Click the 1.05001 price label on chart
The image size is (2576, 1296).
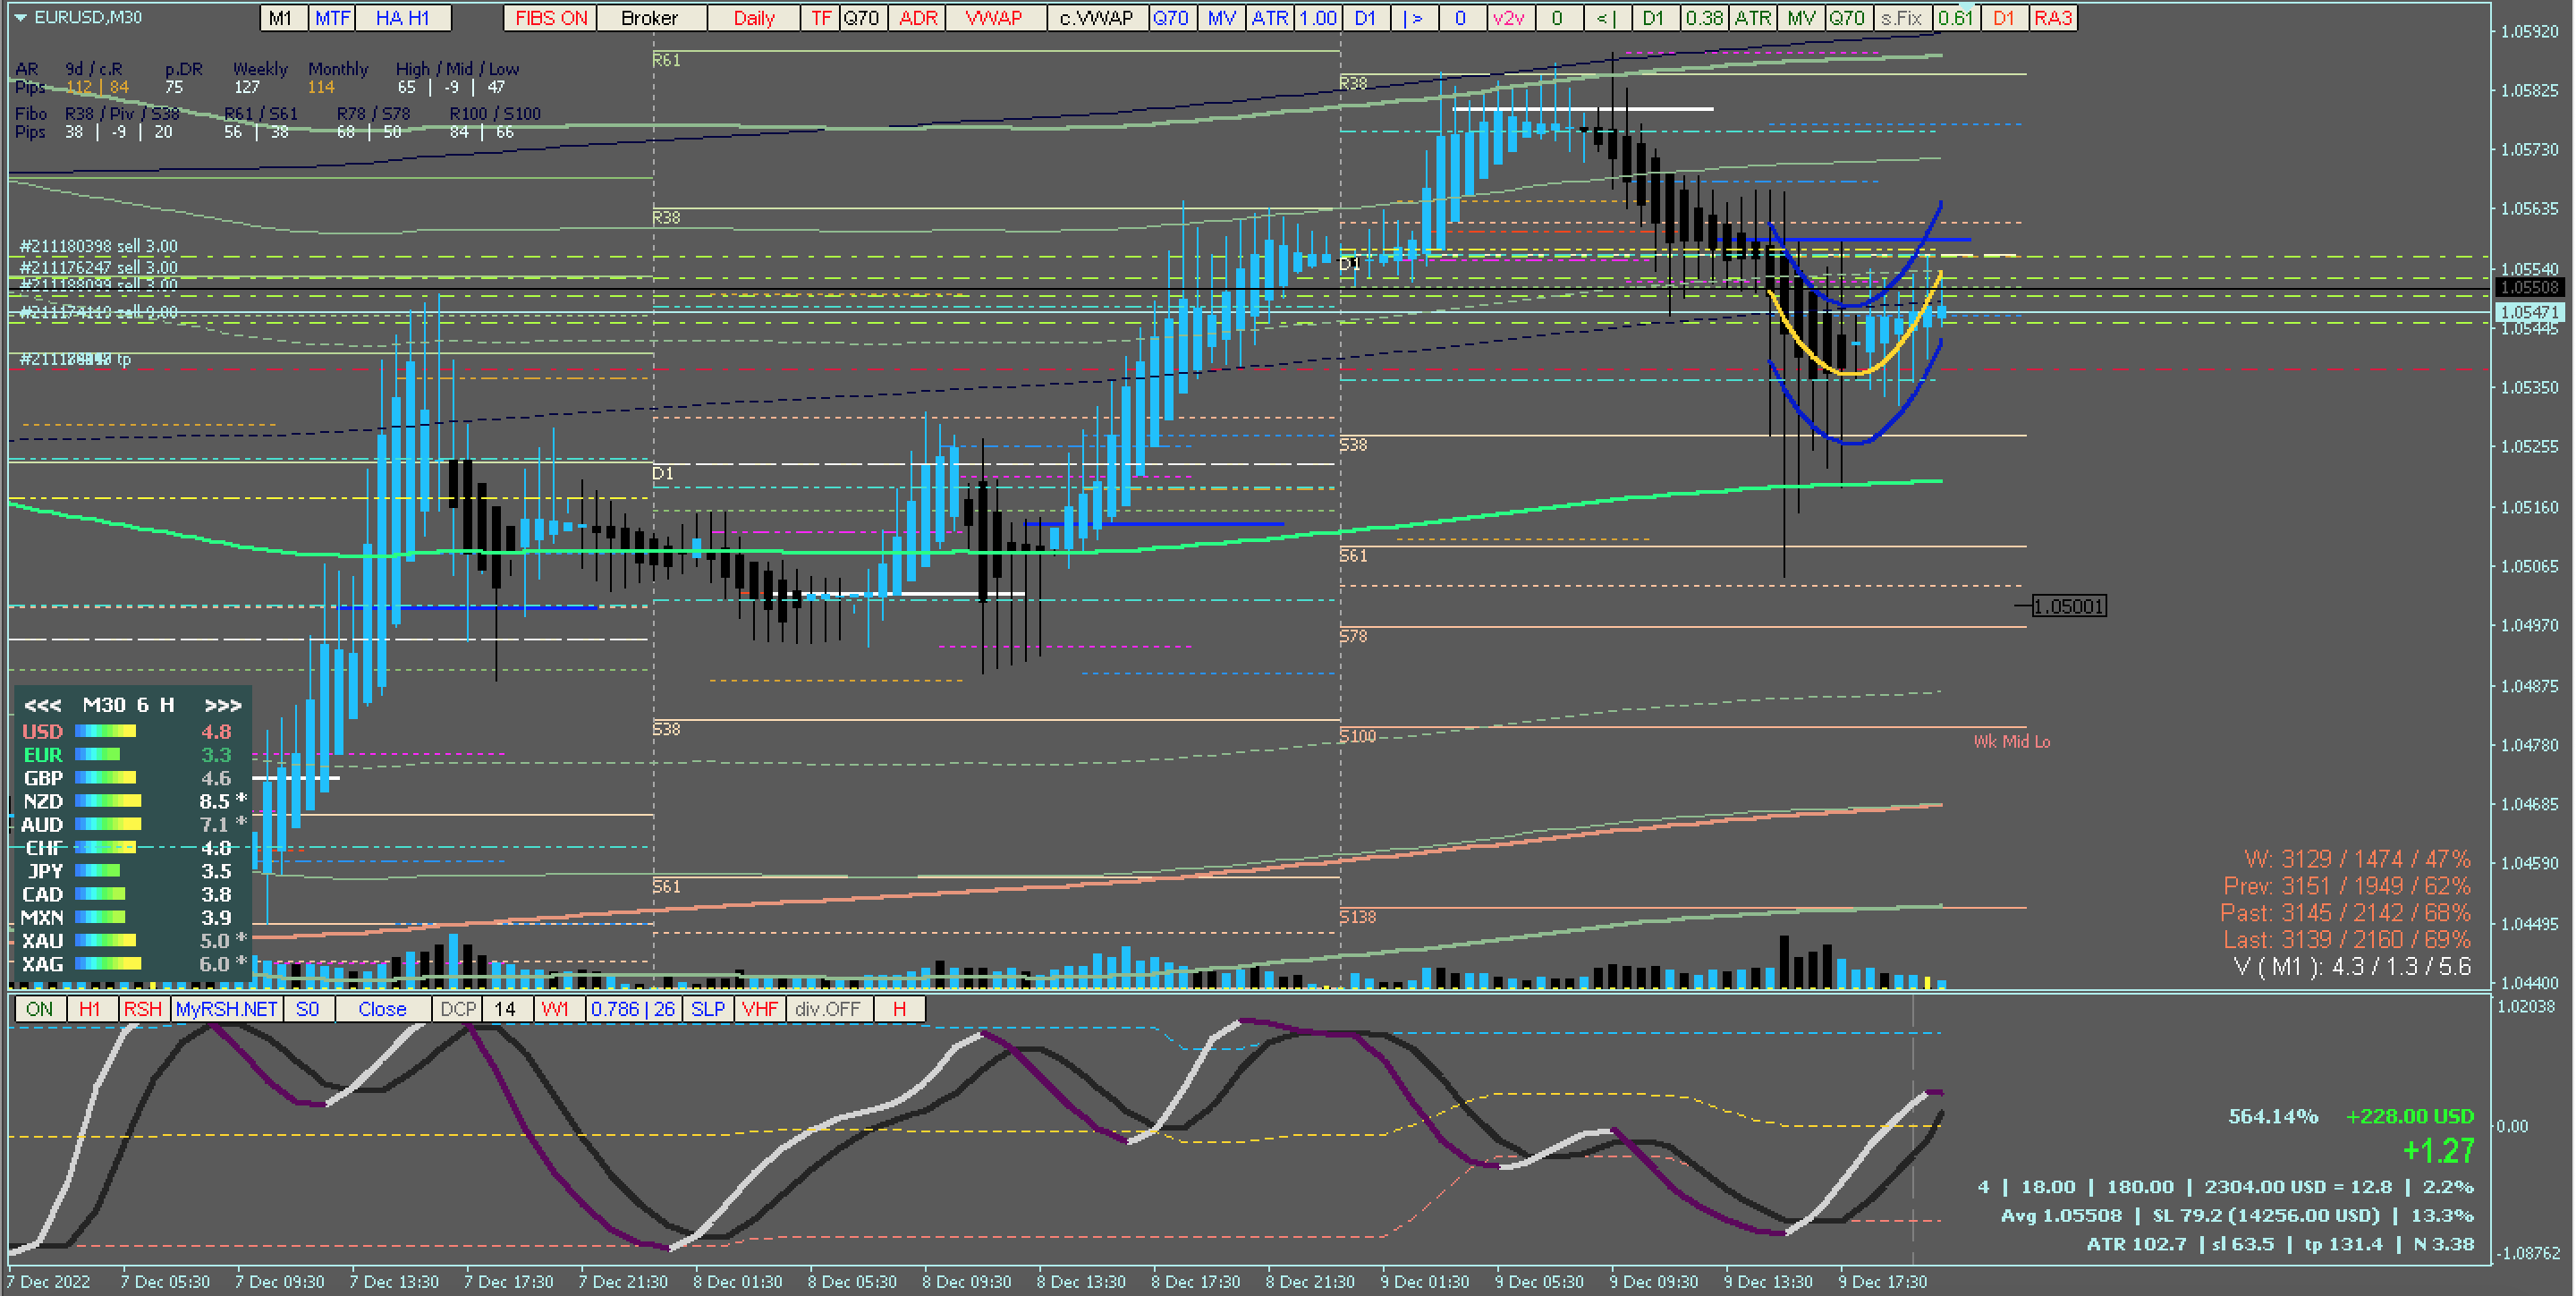click(2068, 606)
